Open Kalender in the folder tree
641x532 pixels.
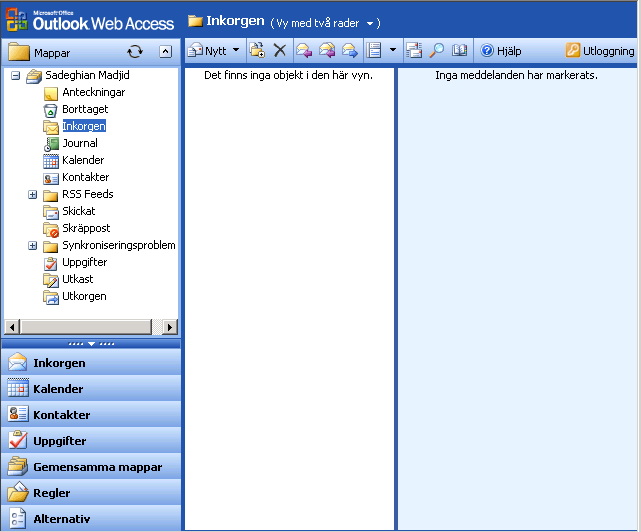tap(83, 160)
